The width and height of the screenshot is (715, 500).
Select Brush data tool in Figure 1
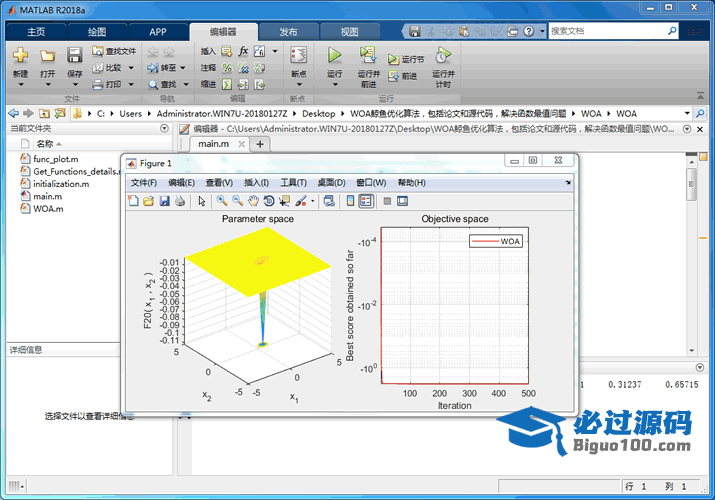click(x=301, y=201)
